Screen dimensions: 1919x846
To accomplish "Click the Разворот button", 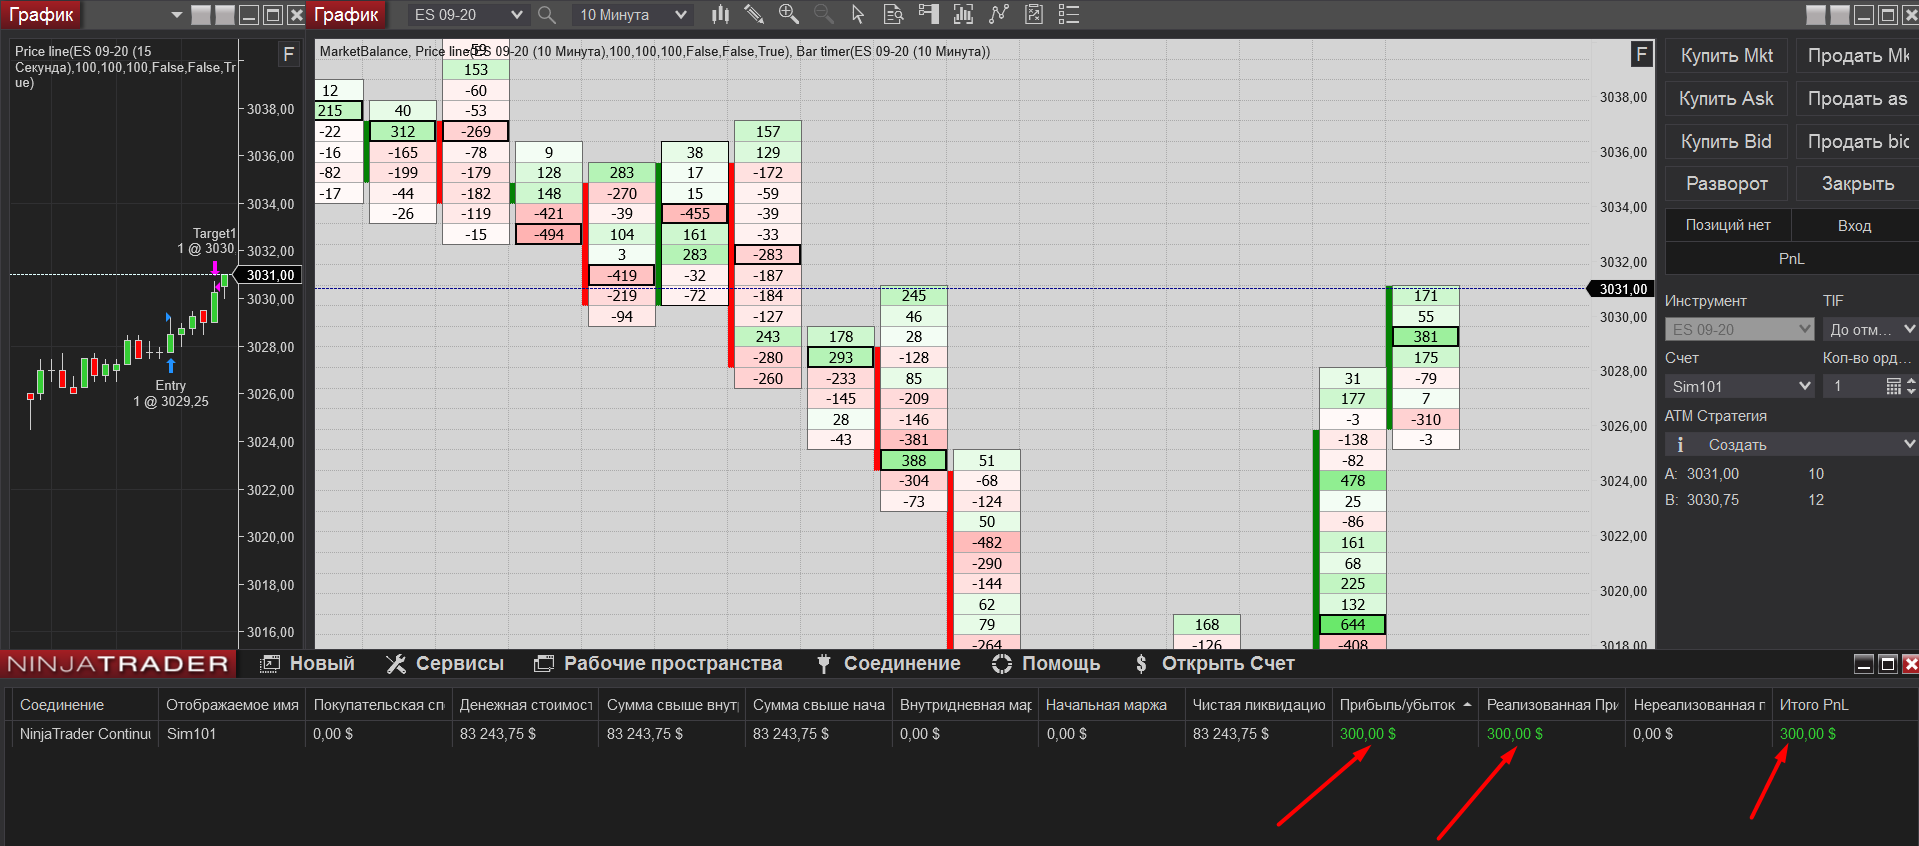I will click(1727, 184).
